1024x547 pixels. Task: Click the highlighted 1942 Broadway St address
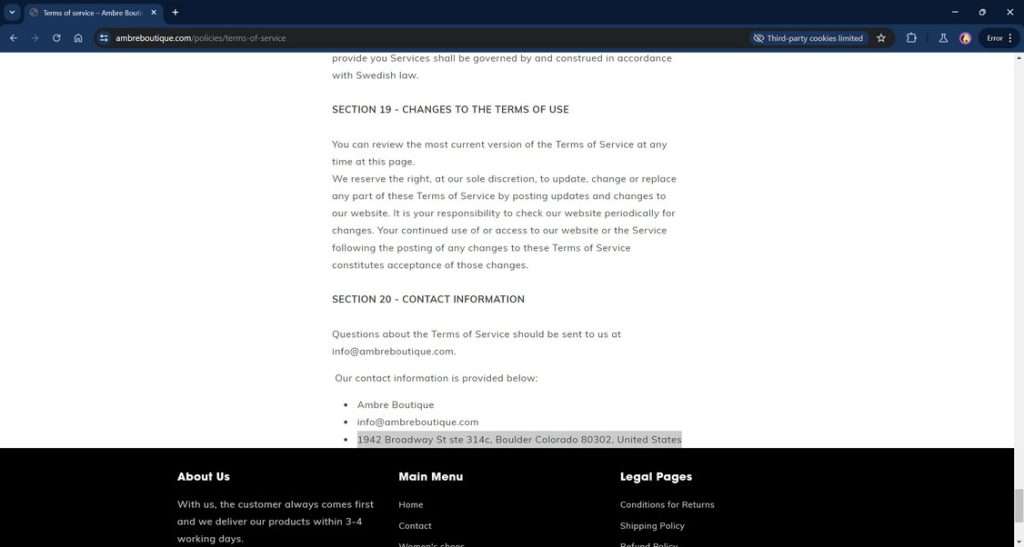coord(519,439)
